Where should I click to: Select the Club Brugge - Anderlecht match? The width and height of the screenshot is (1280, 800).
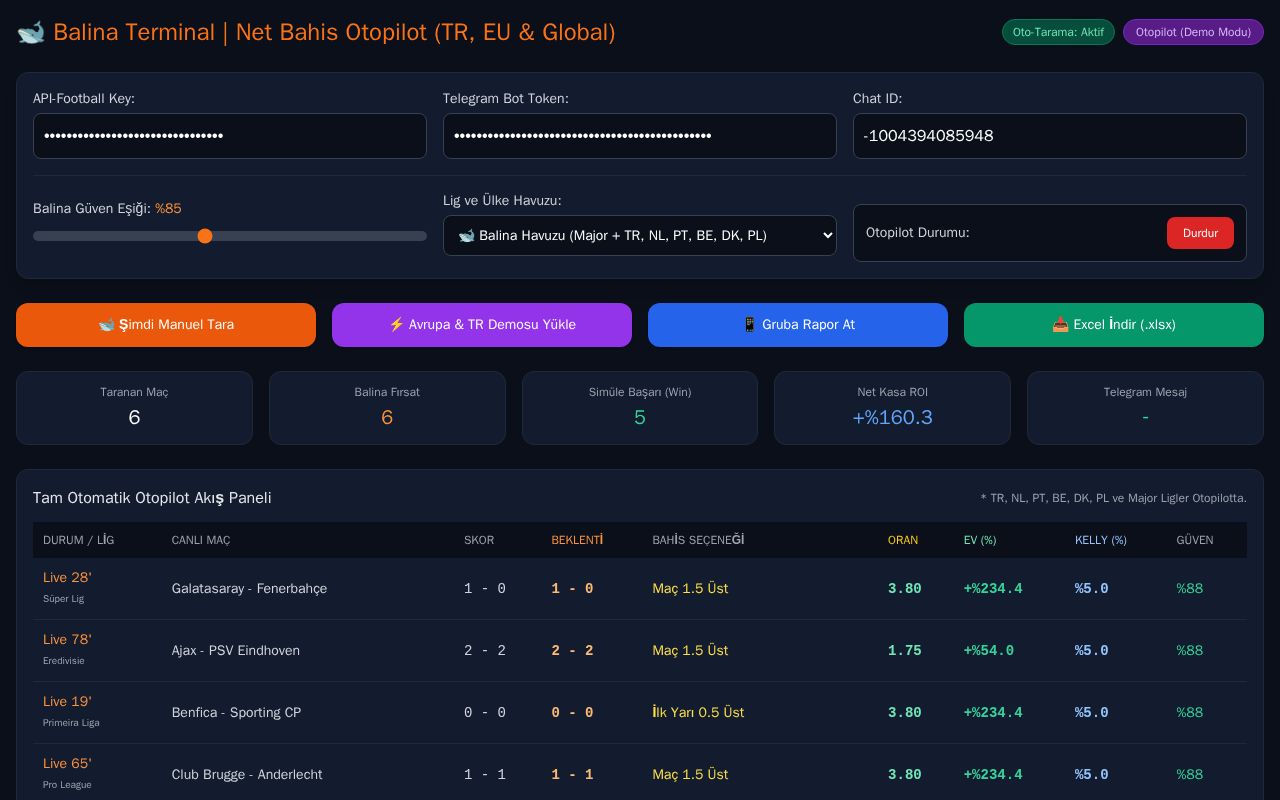[247, 775]
